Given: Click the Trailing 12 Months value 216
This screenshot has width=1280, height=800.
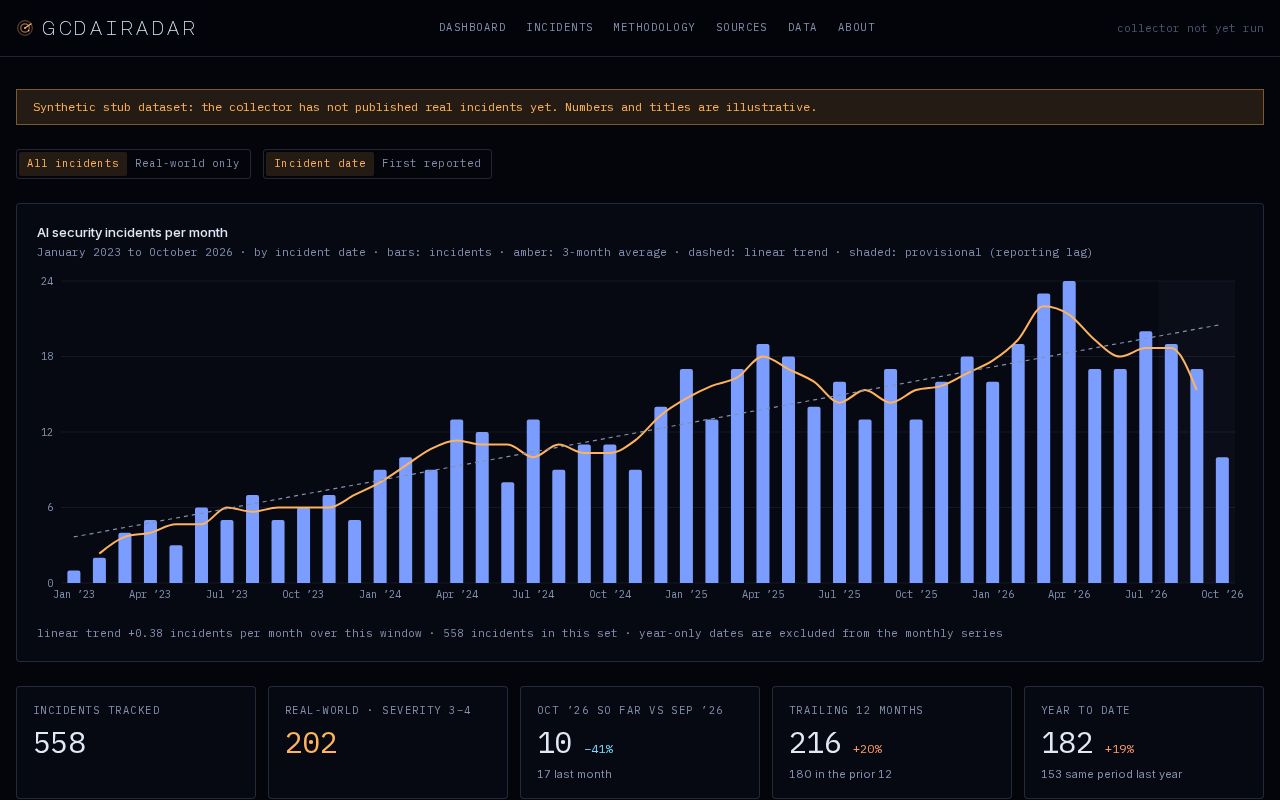Looking at the screenshot, I should [815, 744].
